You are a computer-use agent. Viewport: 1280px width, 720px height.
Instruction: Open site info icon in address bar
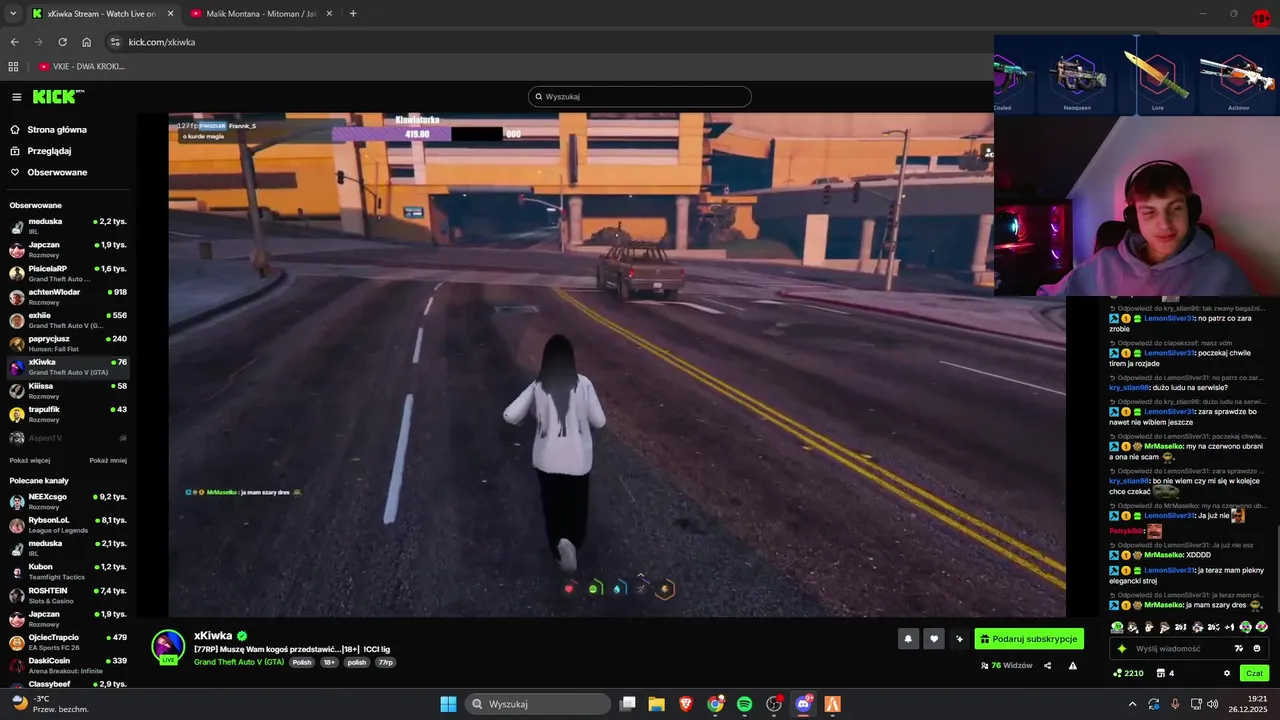point(115,42)
